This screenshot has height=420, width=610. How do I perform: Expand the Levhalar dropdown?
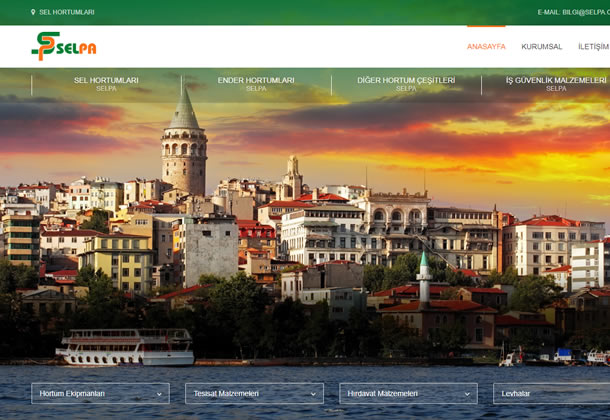[552, 394]
